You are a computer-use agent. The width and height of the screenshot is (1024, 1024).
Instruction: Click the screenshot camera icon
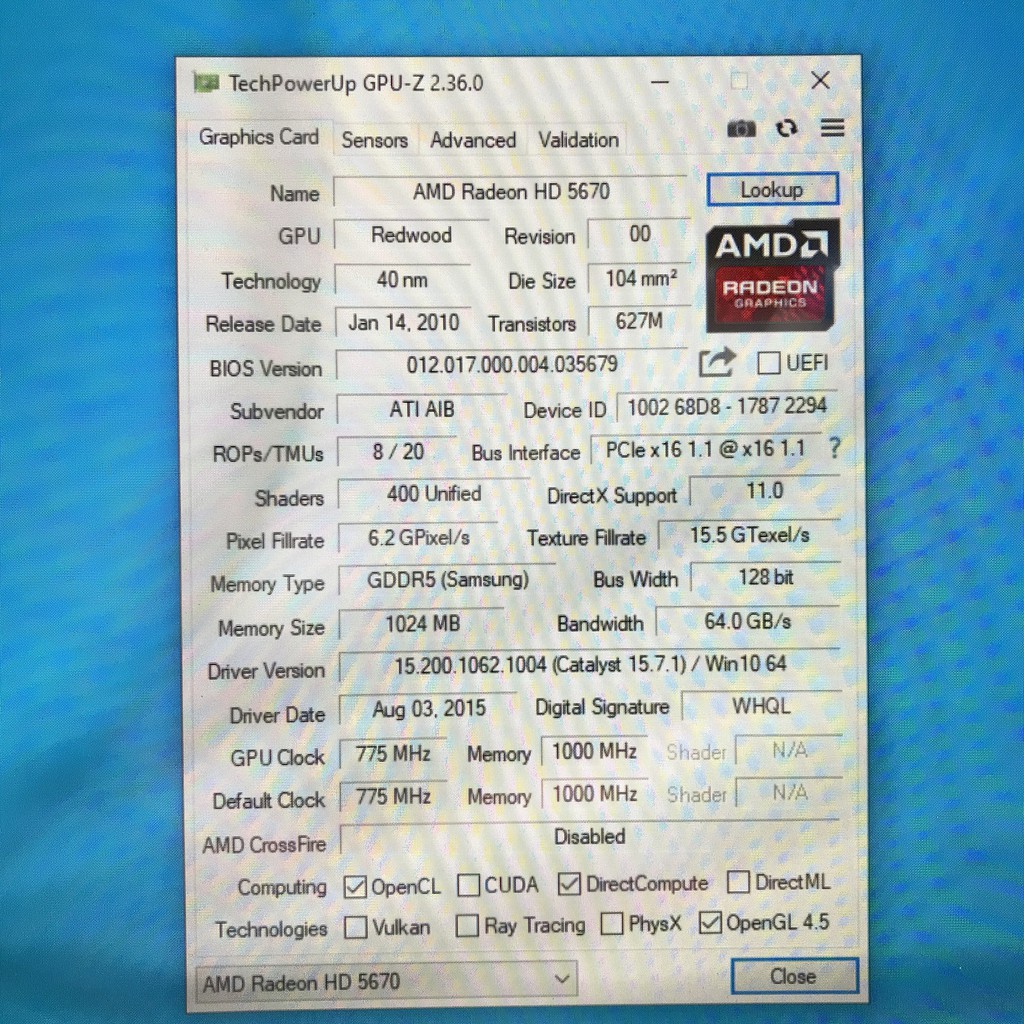coord(742,129)
